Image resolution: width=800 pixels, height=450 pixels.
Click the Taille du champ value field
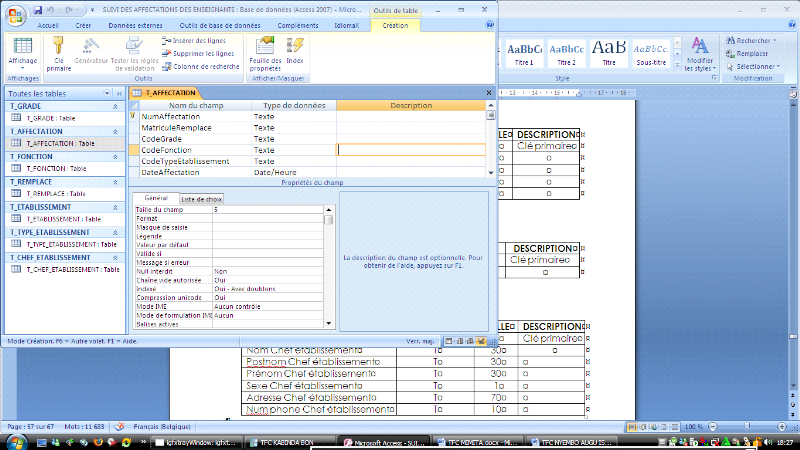[x=267, y=210]
